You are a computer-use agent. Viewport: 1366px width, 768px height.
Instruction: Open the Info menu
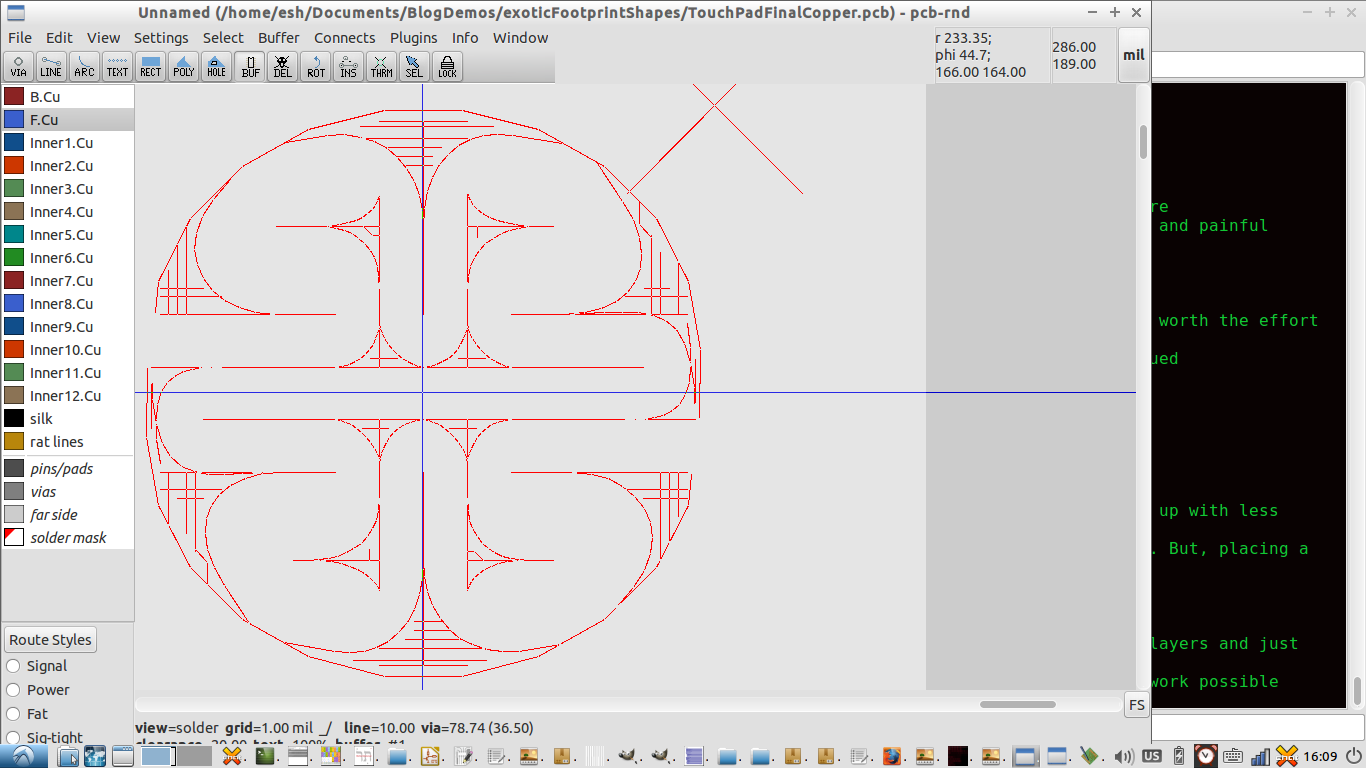click(x=465, y=38)
